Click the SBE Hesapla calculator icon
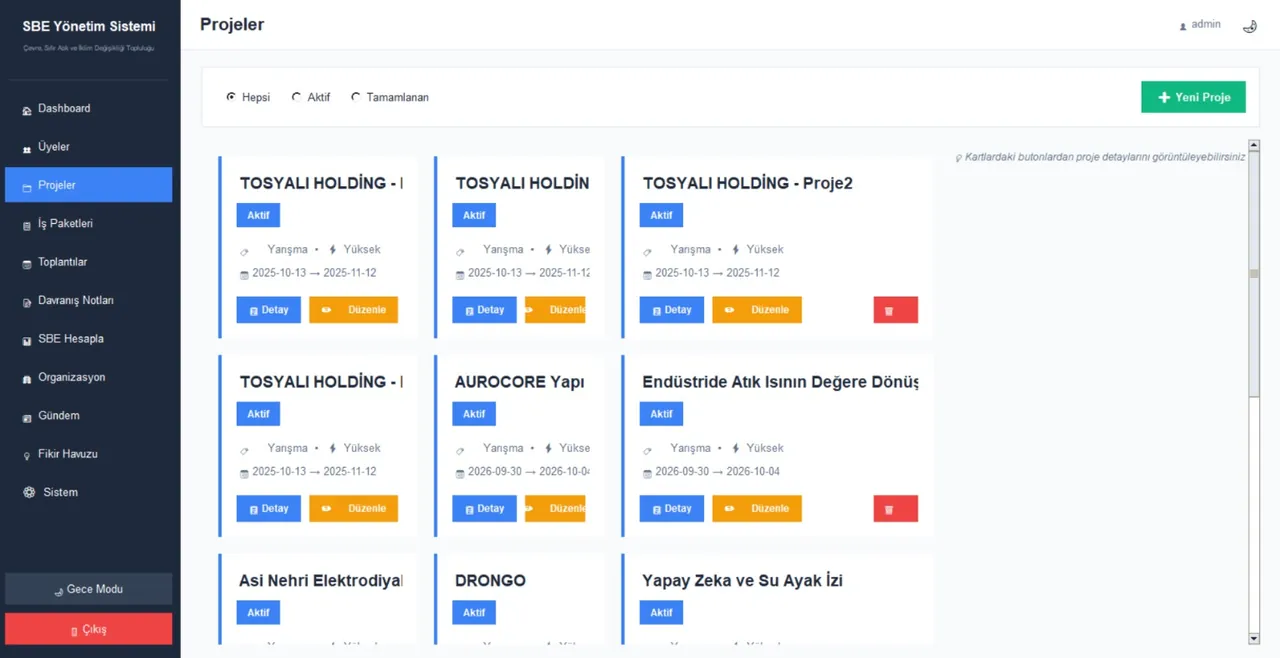 point(27,340)
